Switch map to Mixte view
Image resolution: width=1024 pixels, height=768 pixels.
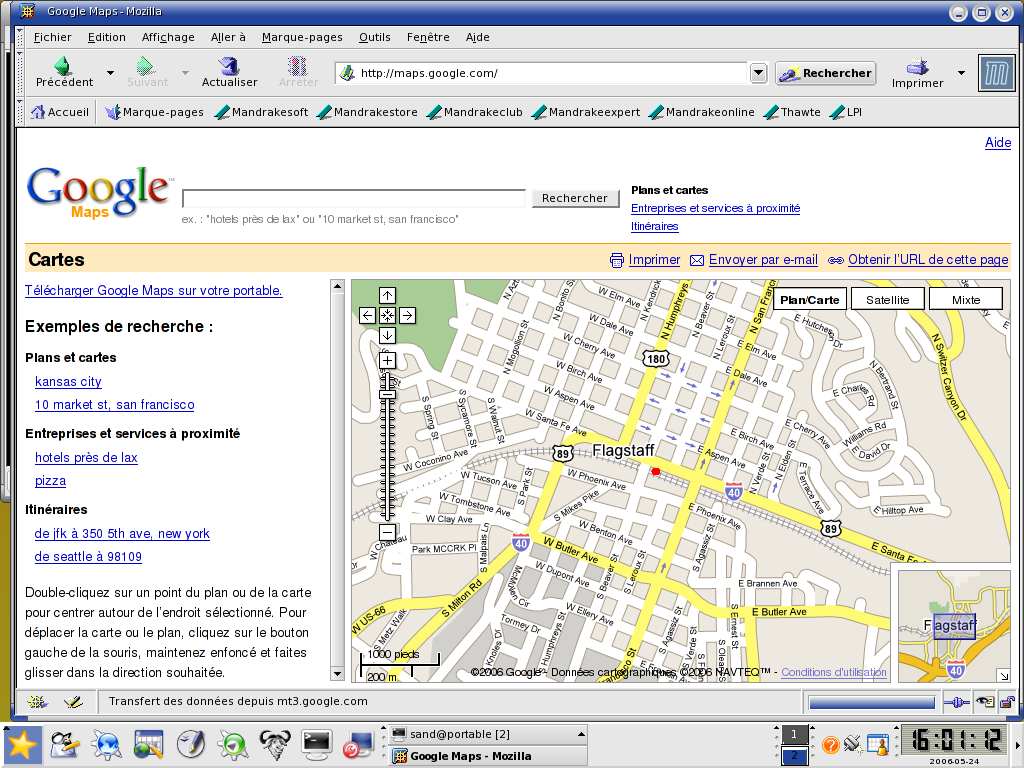tap(965, 299)
